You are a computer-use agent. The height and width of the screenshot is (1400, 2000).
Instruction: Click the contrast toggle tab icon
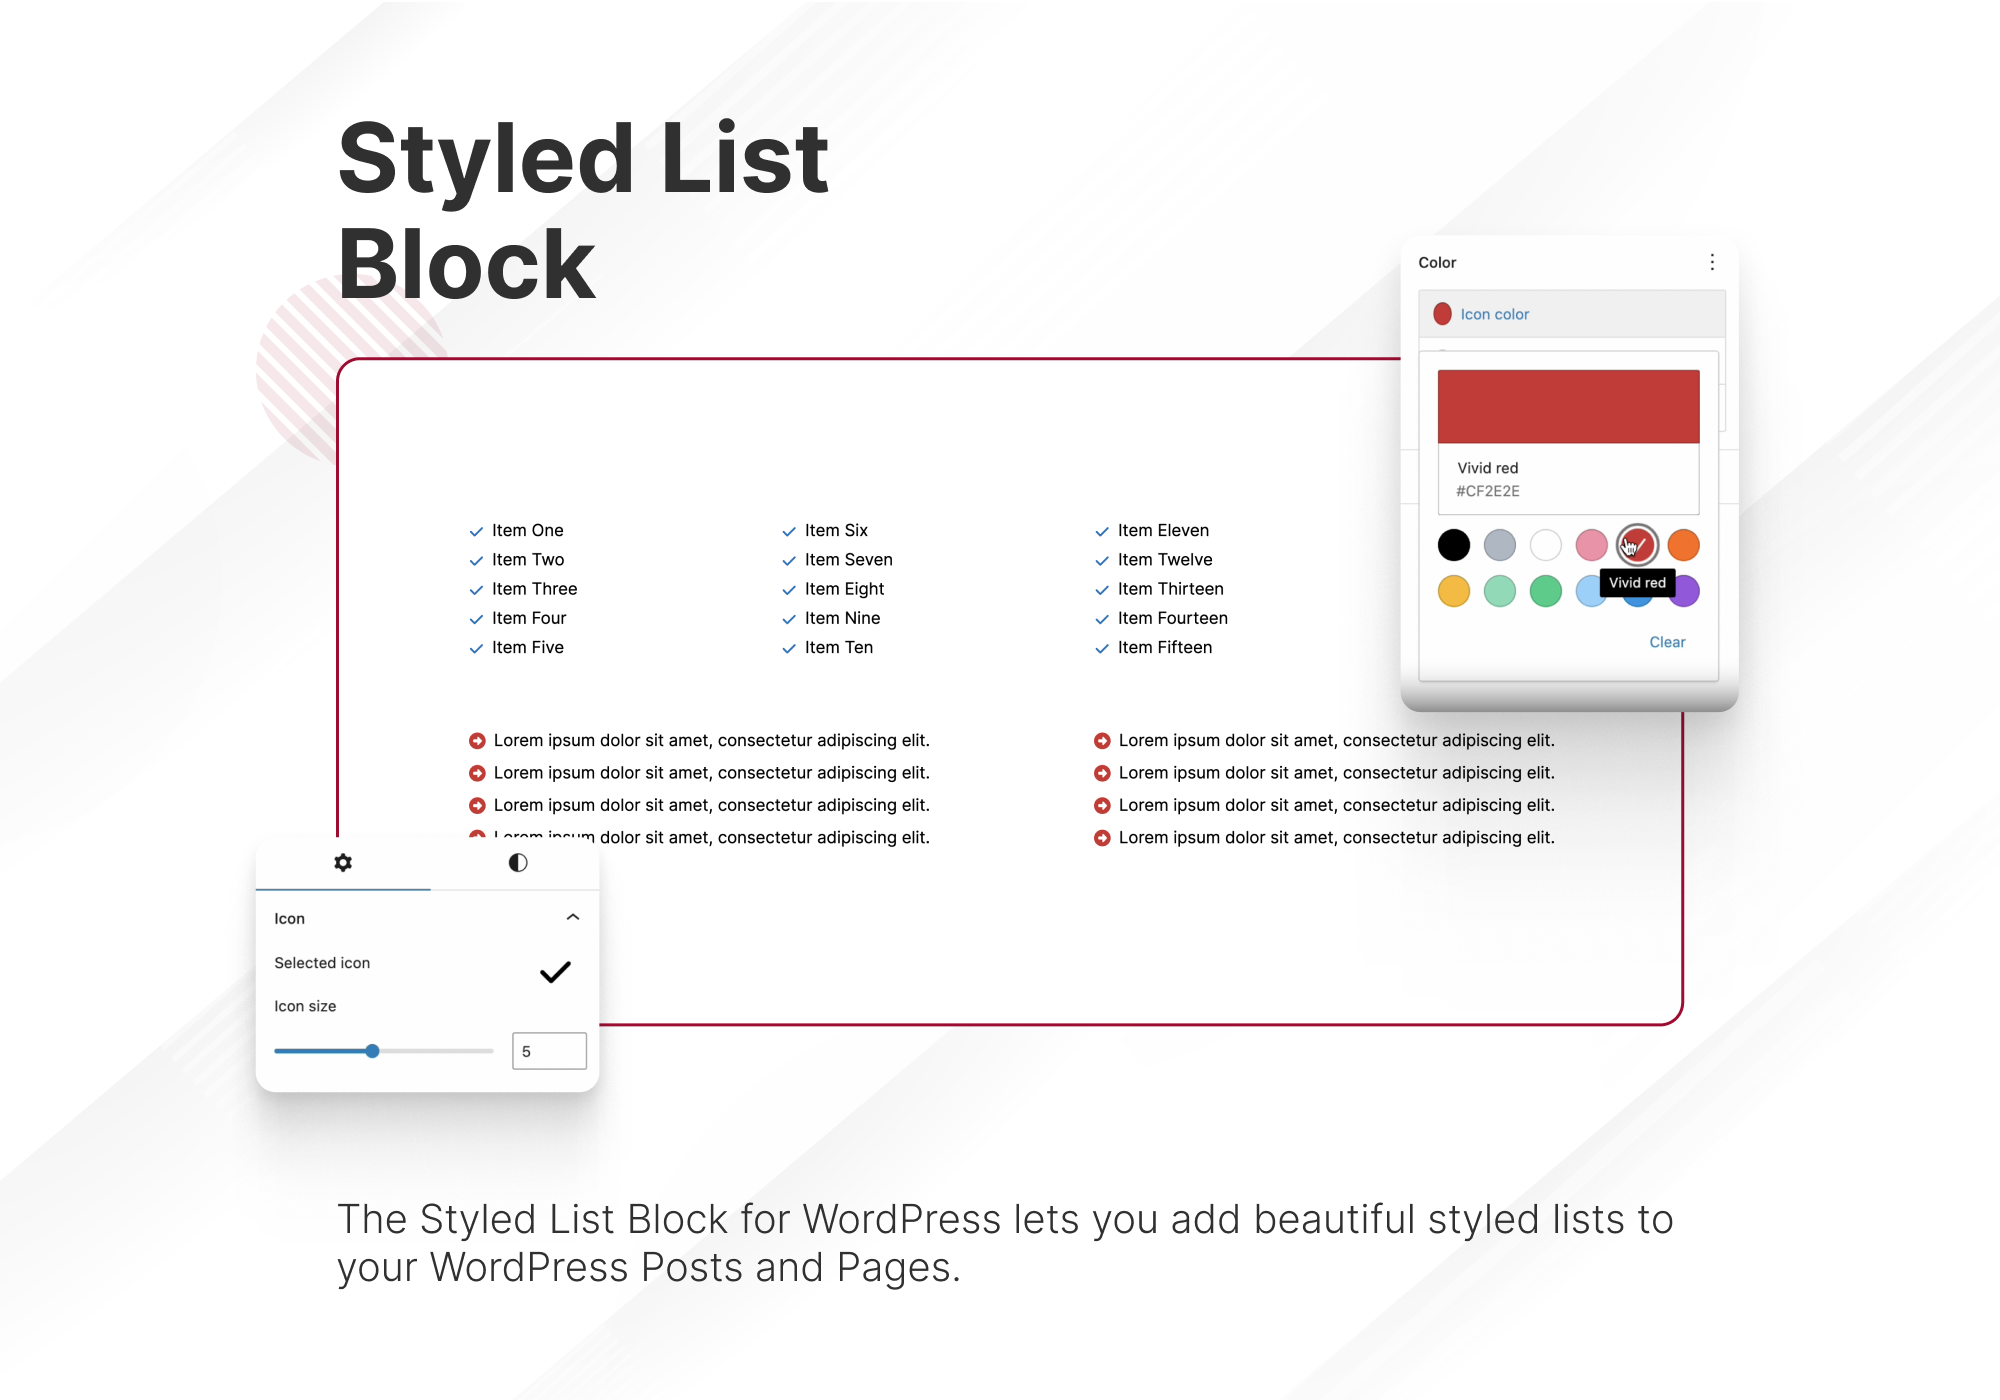(518, 860)
